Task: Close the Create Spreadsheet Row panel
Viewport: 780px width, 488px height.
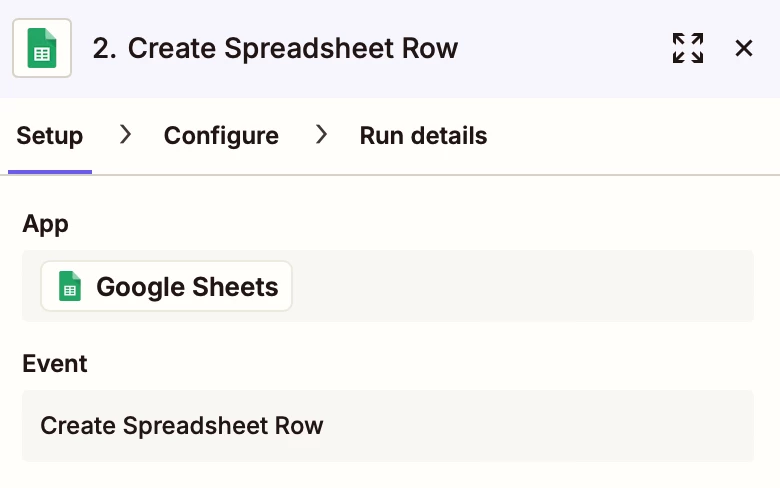Action: (x=744, y=48)
